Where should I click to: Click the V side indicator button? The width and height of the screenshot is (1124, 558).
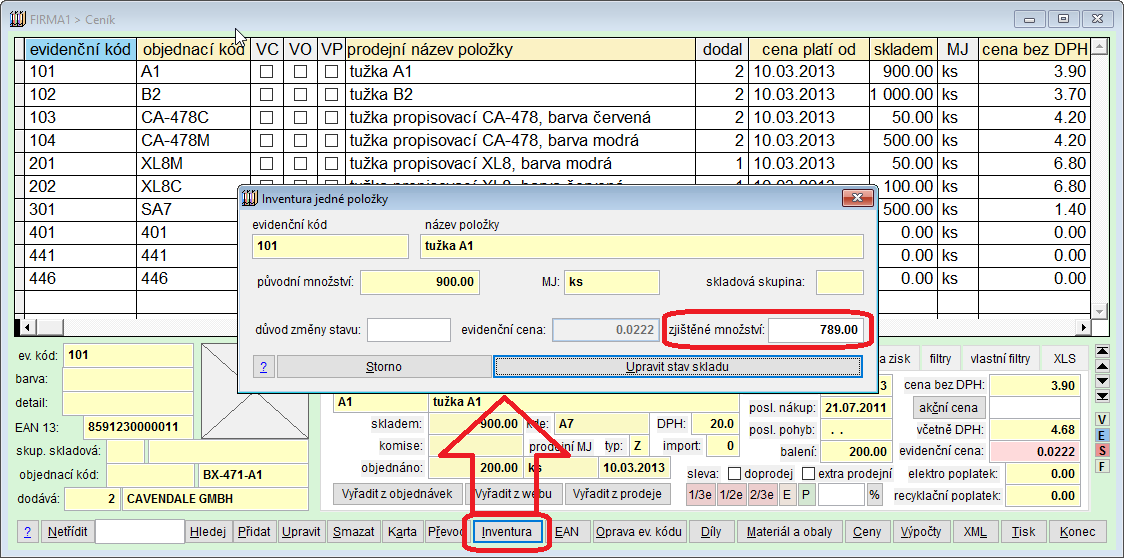(x=1102, y=419)
